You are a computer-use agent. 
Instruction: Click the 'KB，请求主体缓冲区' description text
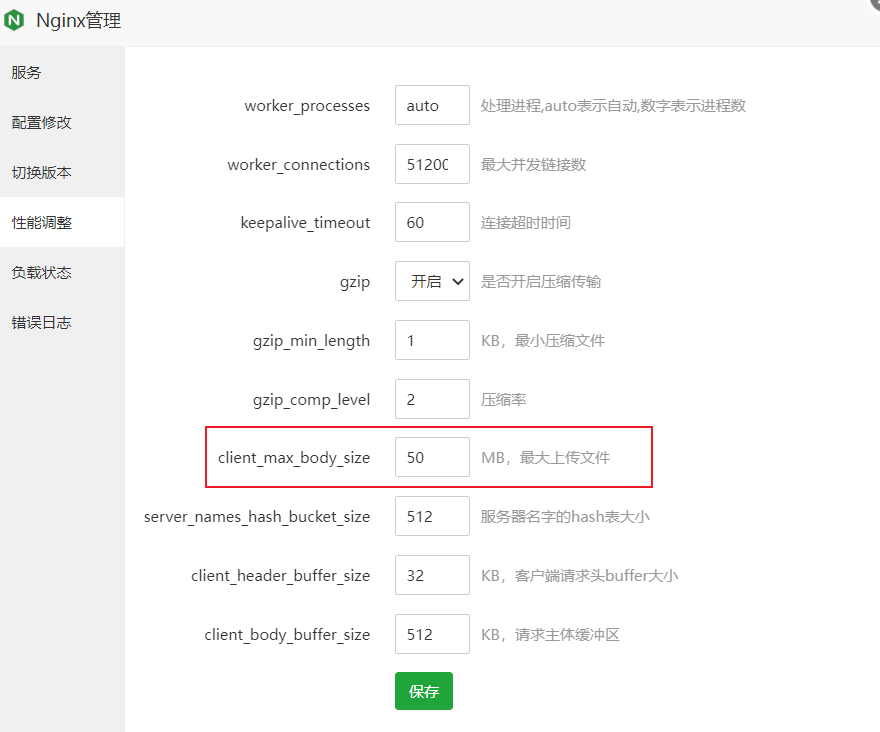pyautogui.click(x=551, y=635)
